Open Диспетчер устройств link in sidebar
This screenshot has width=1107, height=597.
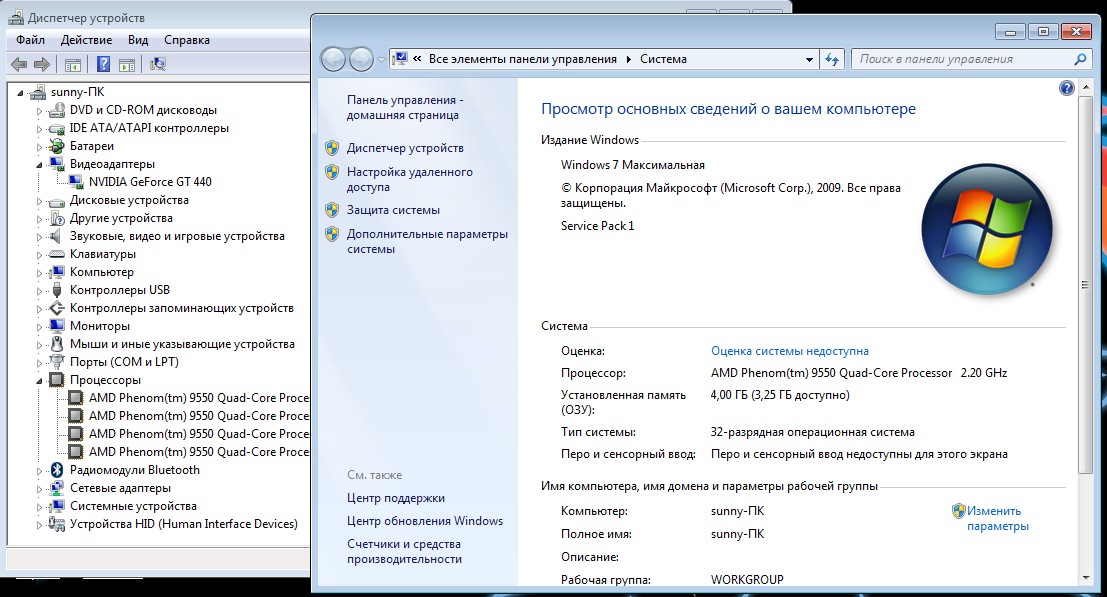click(405, 148)
